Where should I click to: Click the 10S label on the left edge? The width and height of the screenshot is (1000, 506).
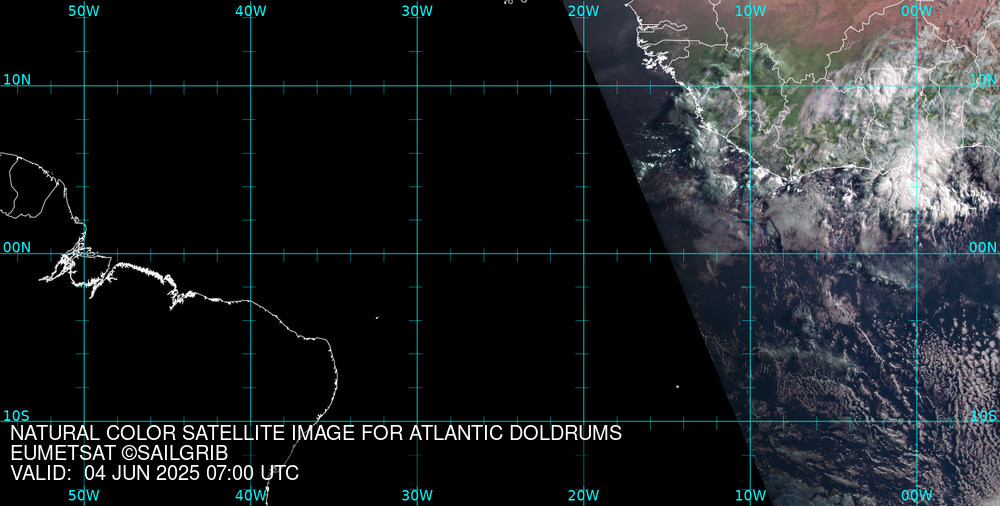(x=17, y=416)
